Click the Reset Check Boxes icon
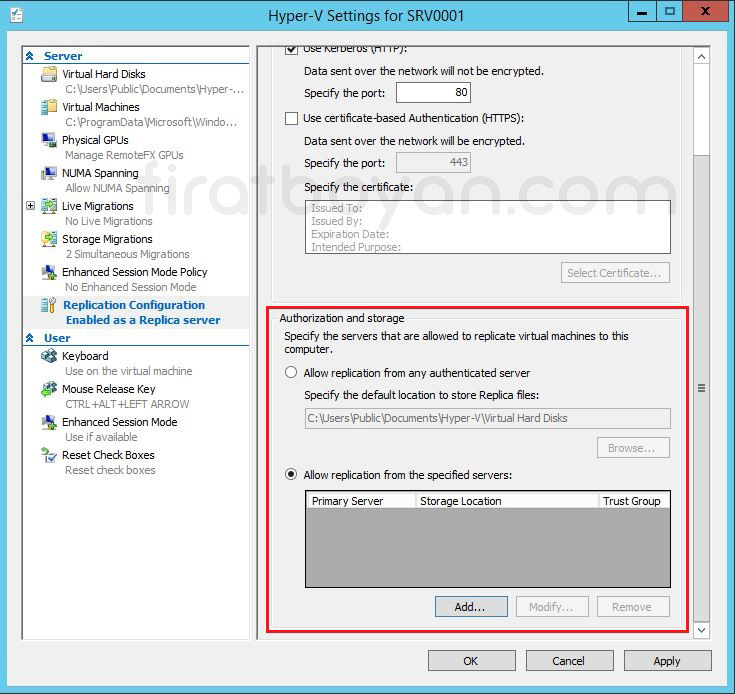The width and height of the screenshot is (735, 694). pos(49,455)
